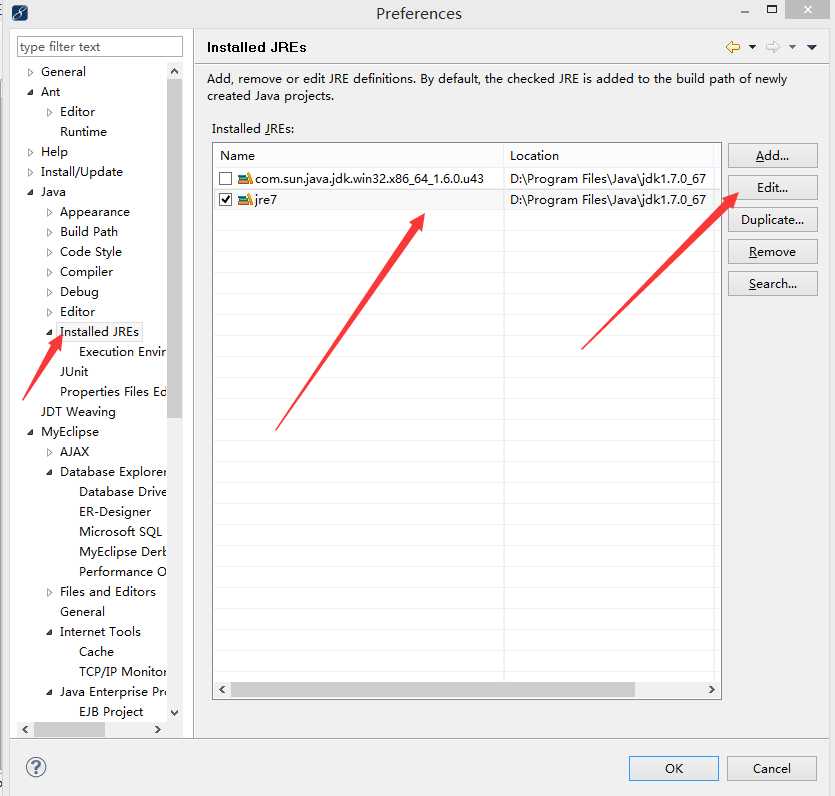This screenshot has height=796, width=835.
Task: Click the JRE library icon beside jre7
Action: point(245,200)
